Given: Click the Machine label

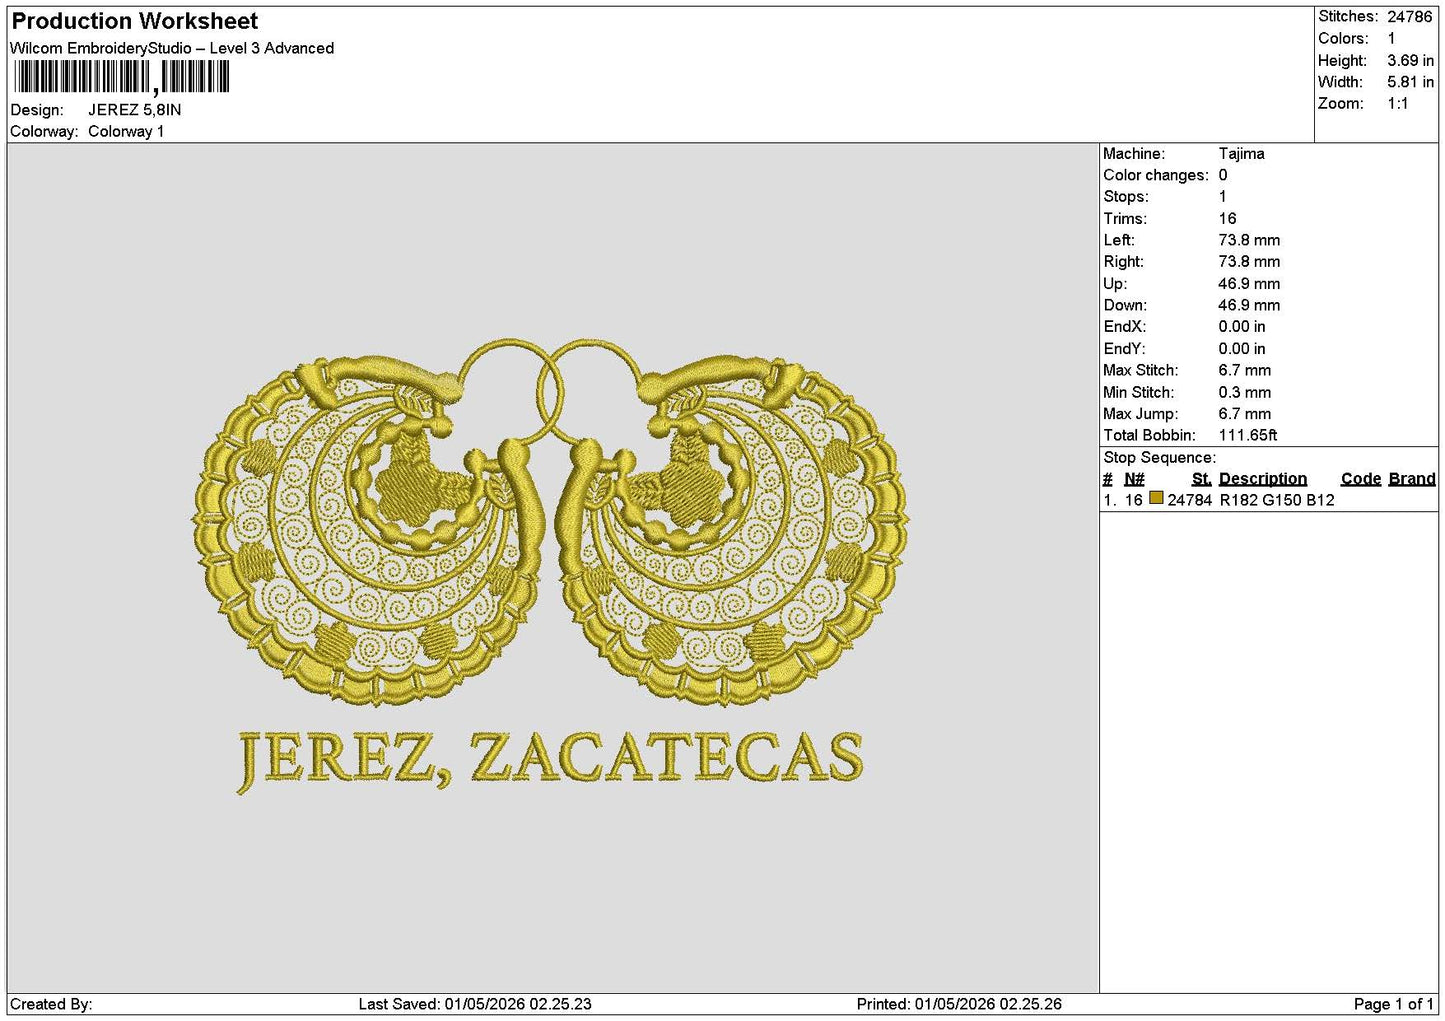Looking at the screenshot, I should [x=1134, y=154].
